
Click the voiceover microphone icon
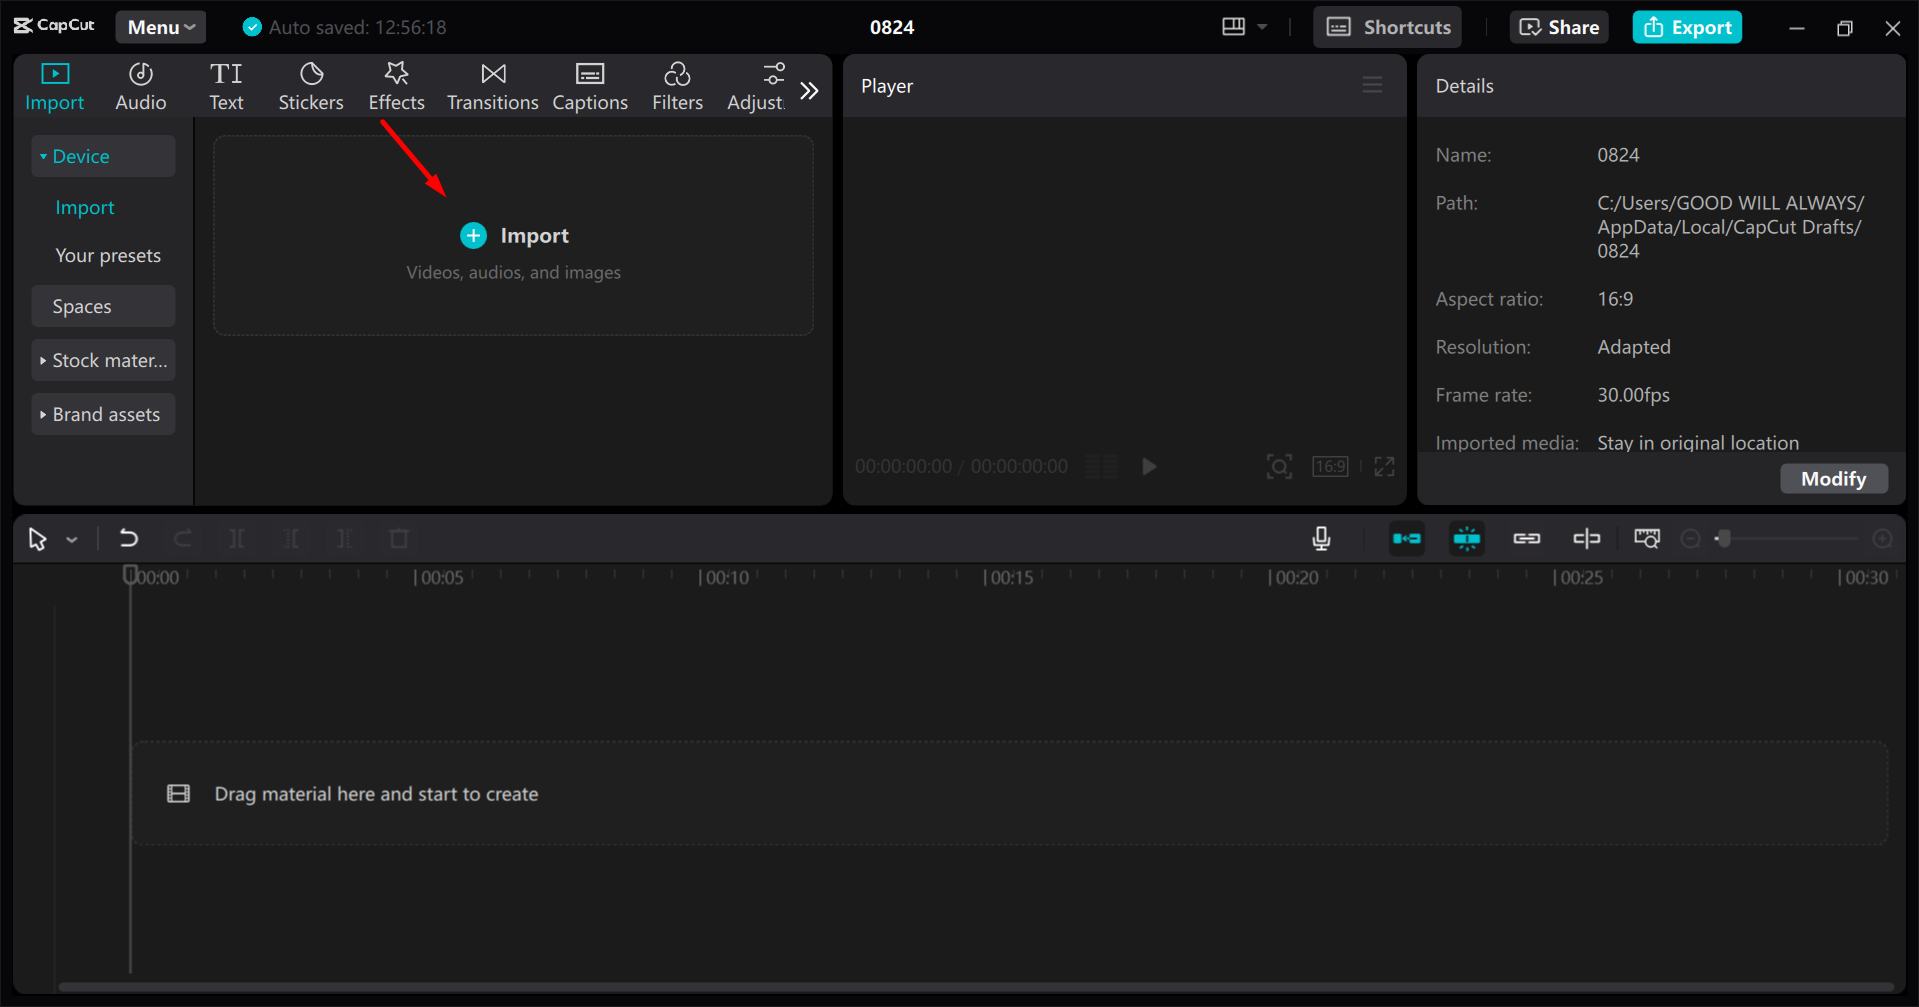pos(1320,538)
